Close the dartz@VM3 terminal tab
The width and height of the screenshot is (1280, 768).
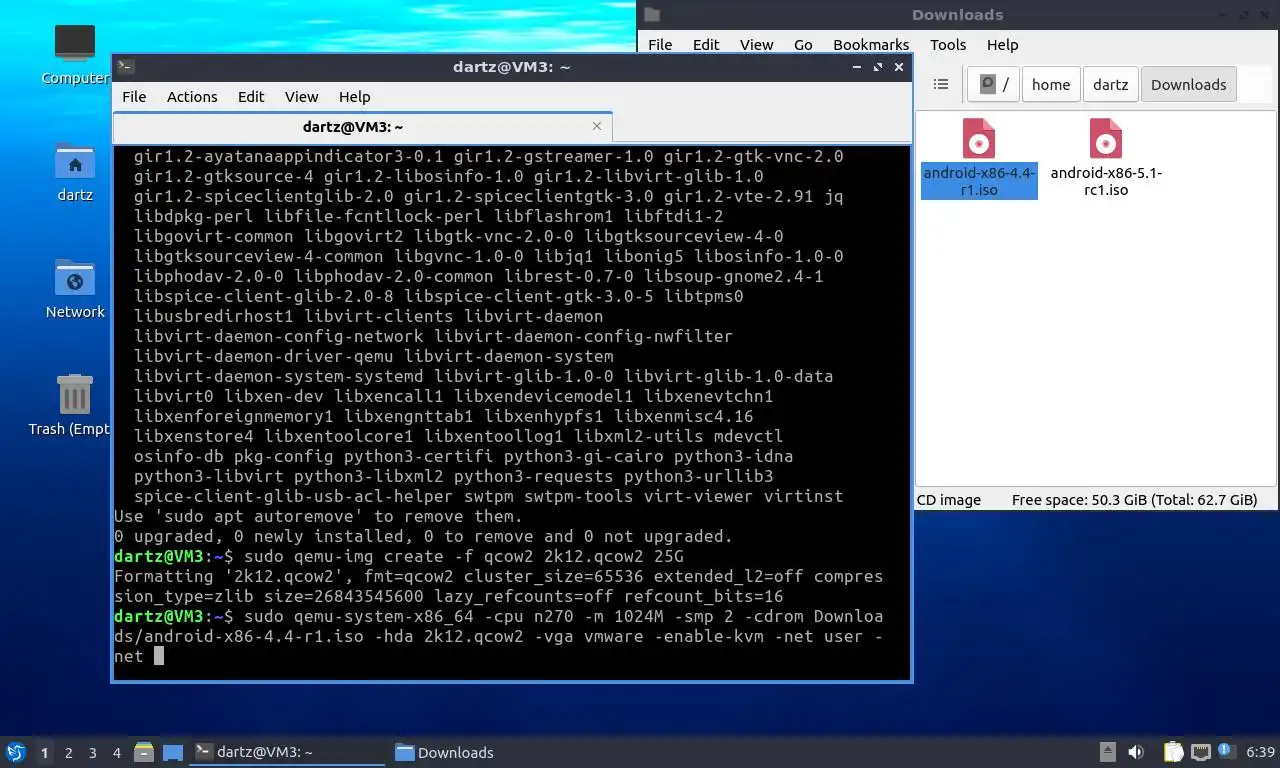597,126
